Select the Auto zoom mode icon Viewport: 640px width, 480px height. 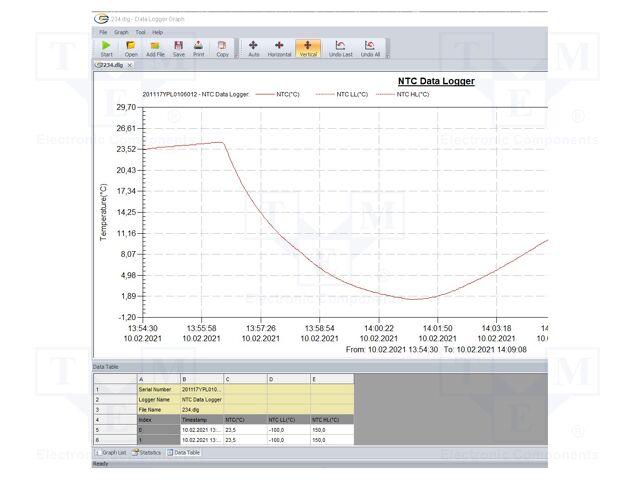[x=252, y=47]
